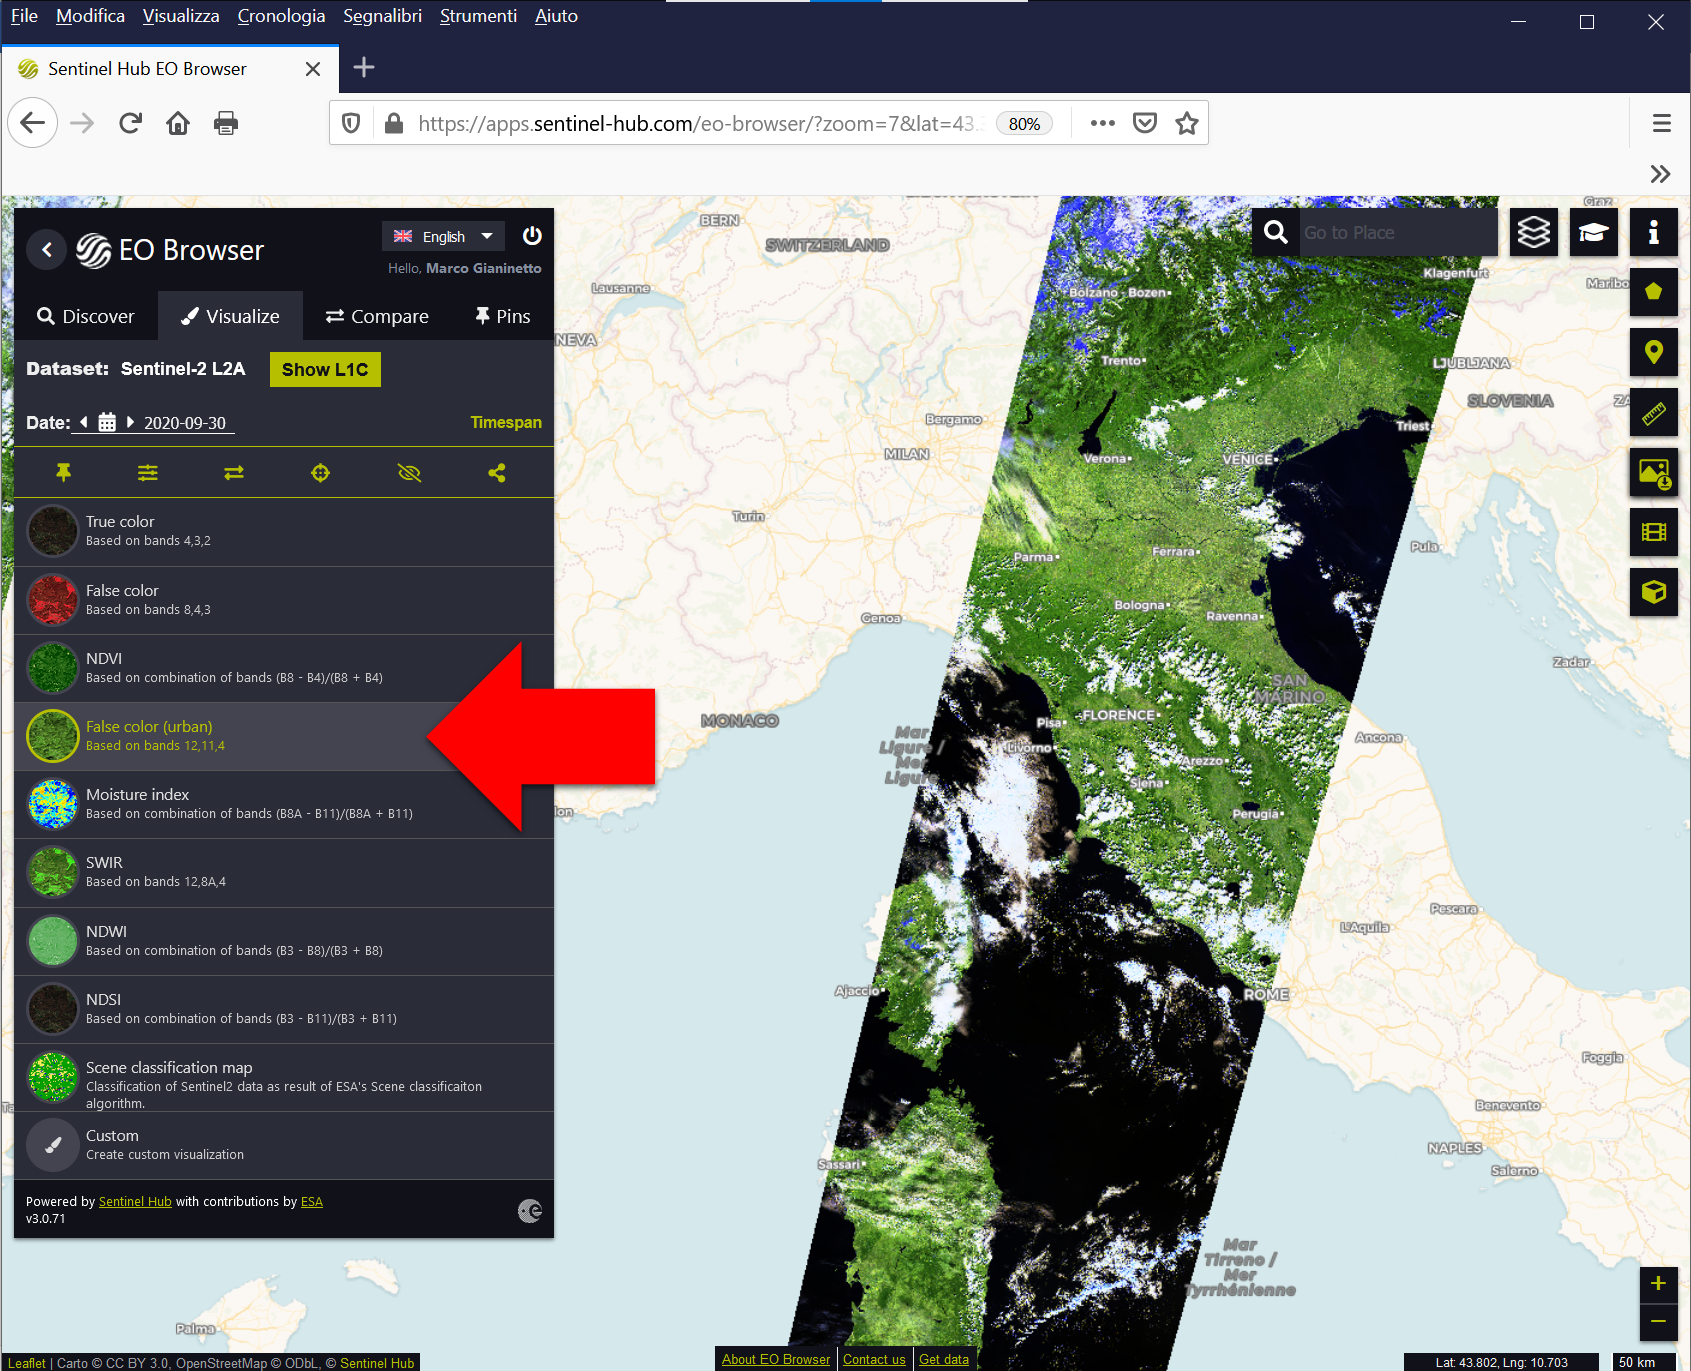The image size is (1691, 1371).
Task: Open the Contact us link
Action: pos(874,1359)
